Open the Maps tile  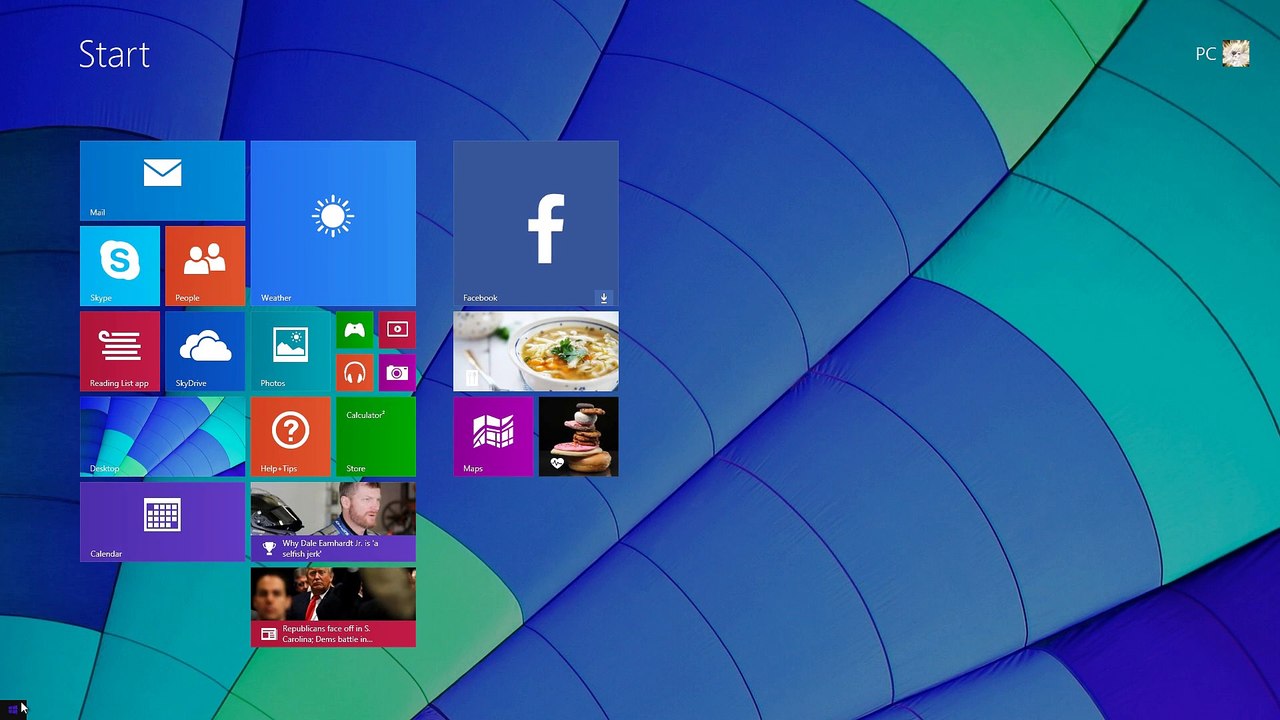494,437
